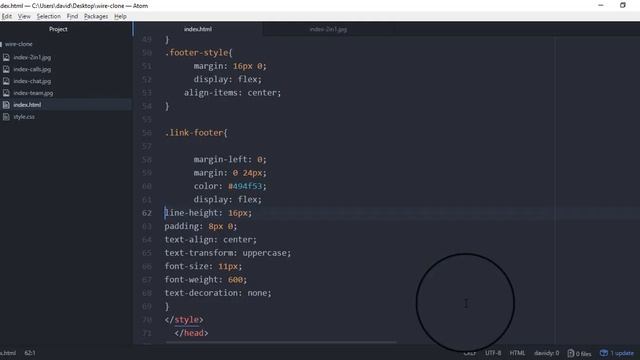Switch to the index.html editor tab

(x=198, y=29)
